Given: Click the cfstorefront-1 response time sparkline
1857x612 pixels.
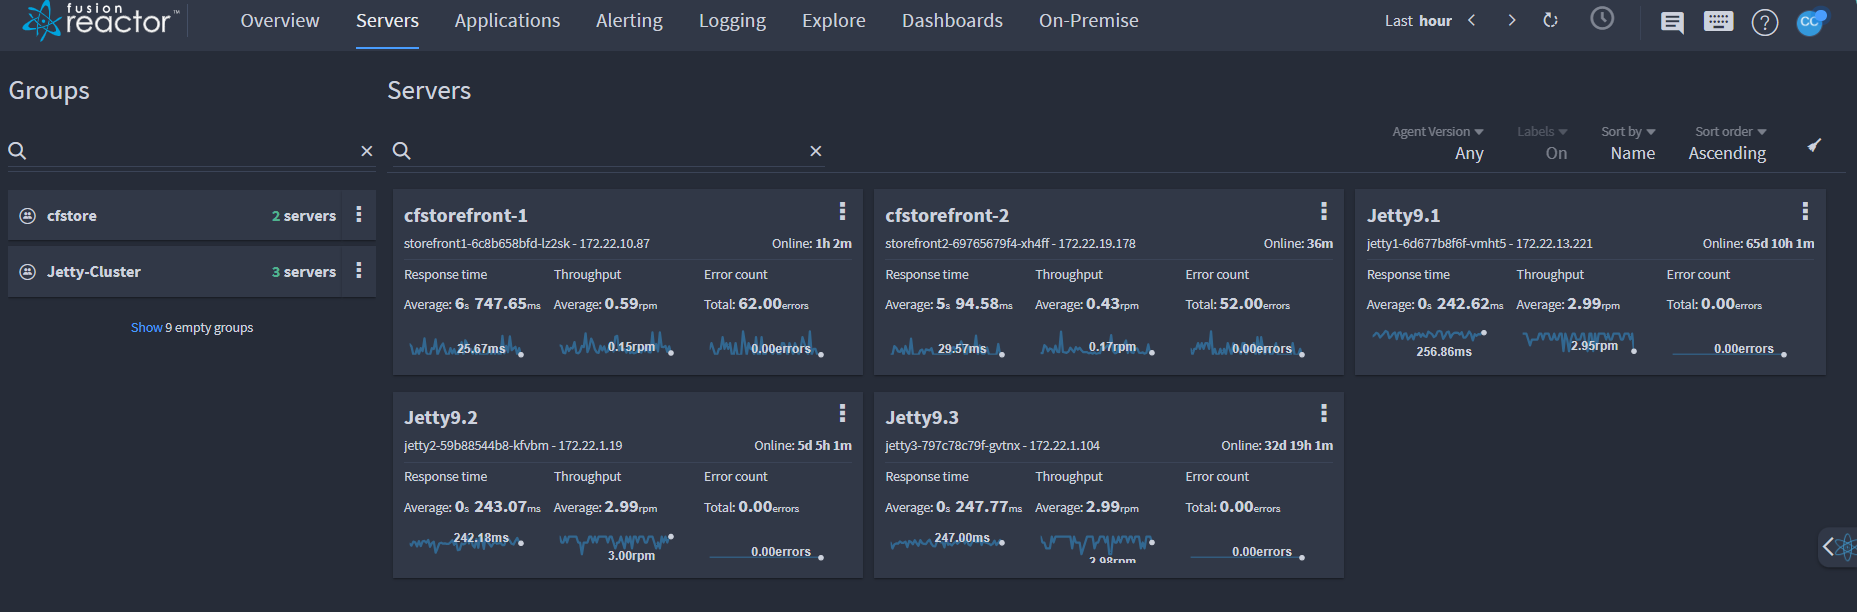Looking at the screenshot, I should 467,346.
